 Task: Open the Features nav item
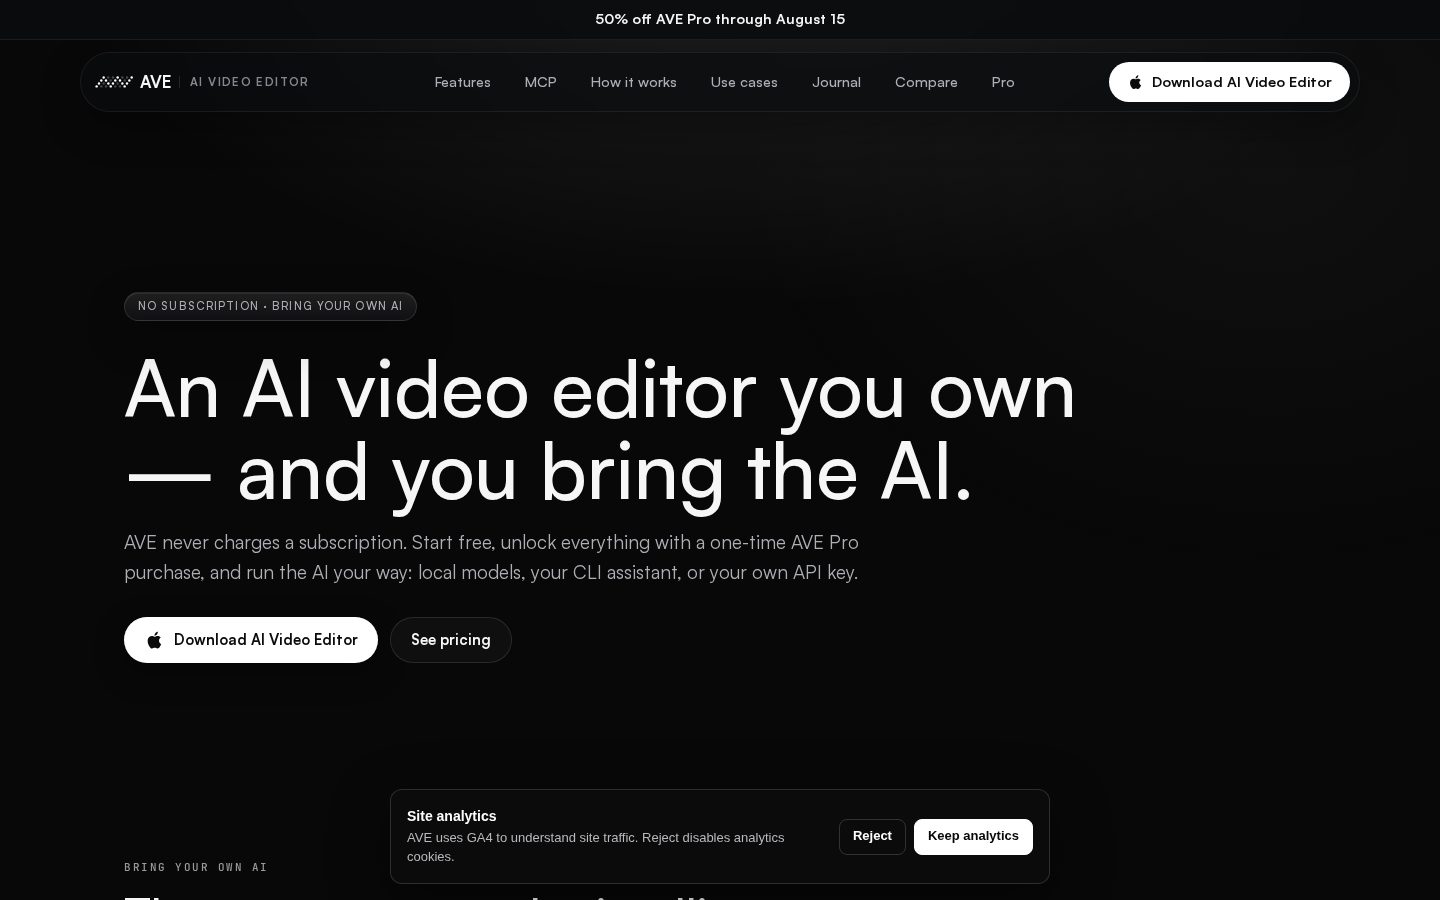pos(462,82)
